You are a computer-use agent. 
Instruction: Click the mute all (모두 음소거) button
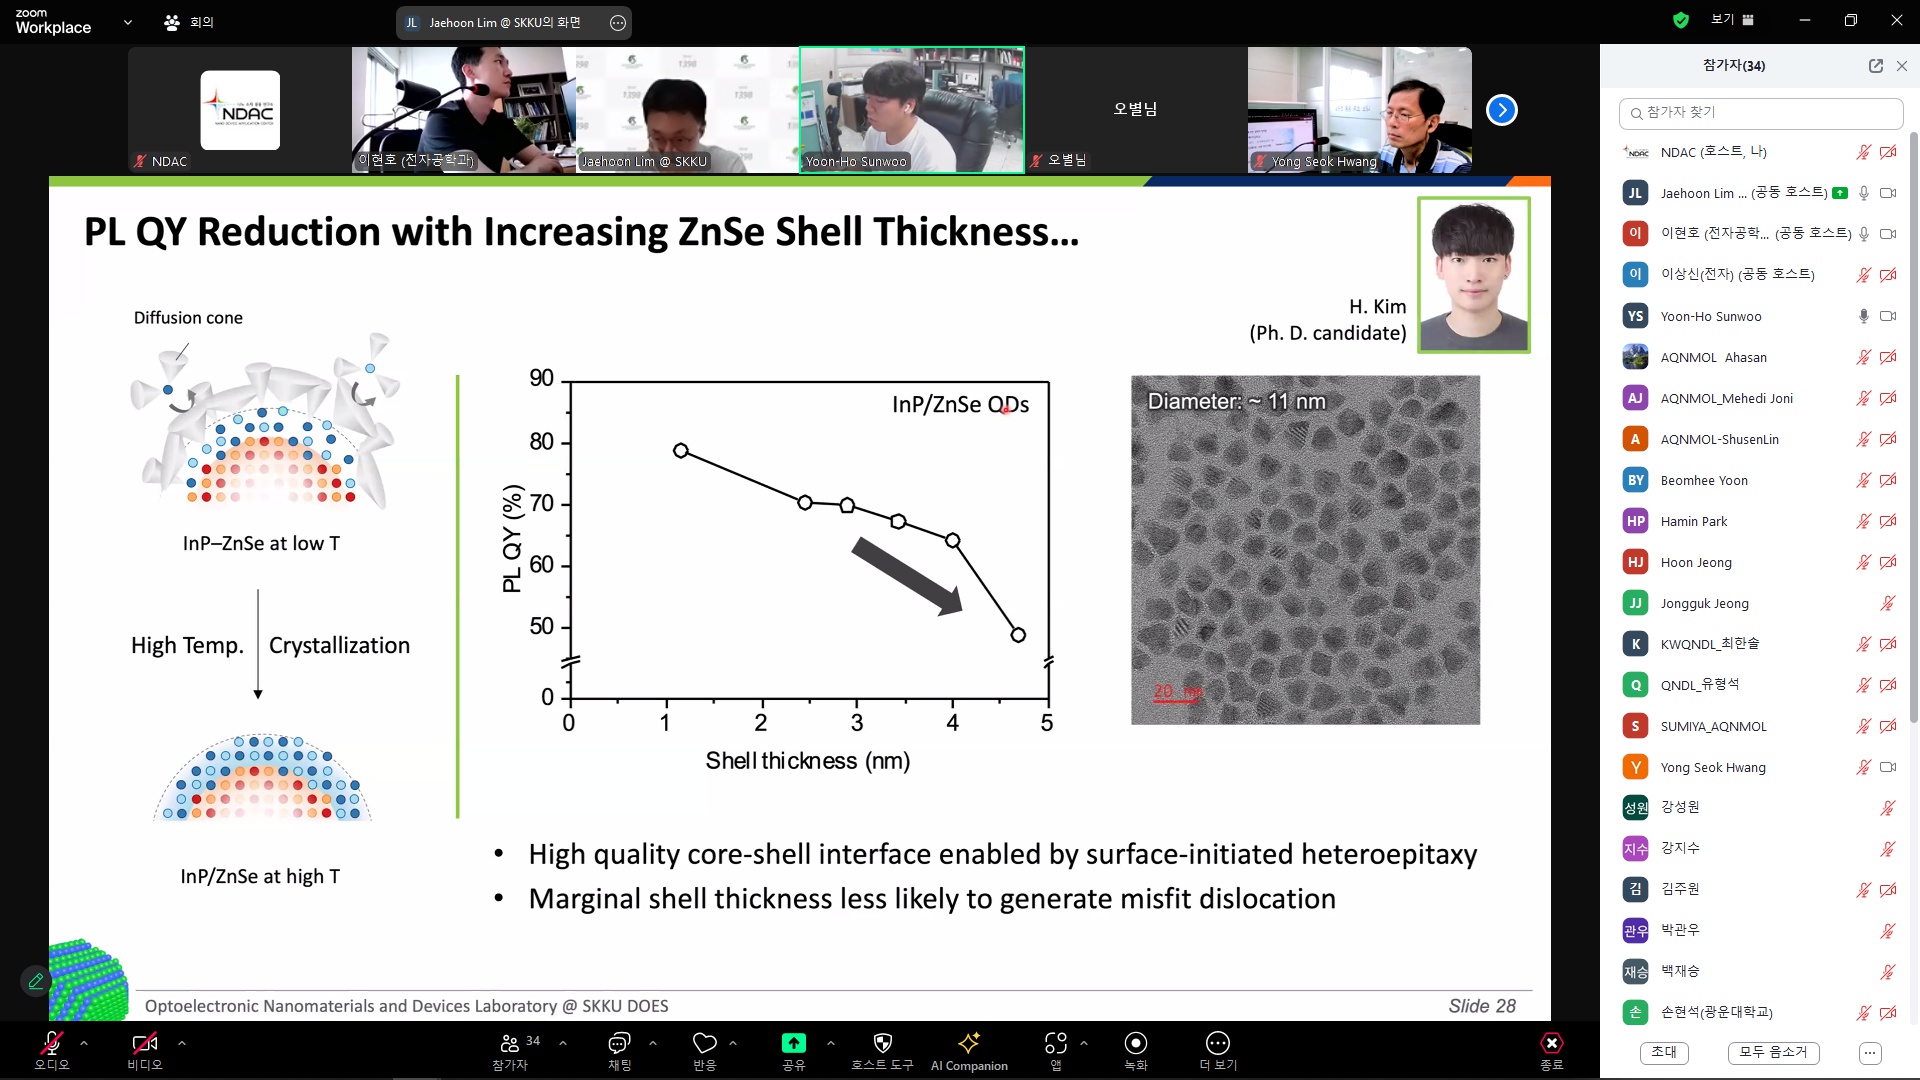(x=1773, y=1052)
